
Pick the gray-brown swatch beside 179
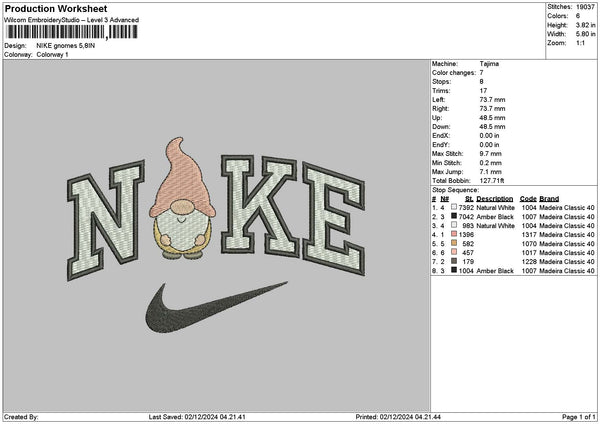pos(454,261)
